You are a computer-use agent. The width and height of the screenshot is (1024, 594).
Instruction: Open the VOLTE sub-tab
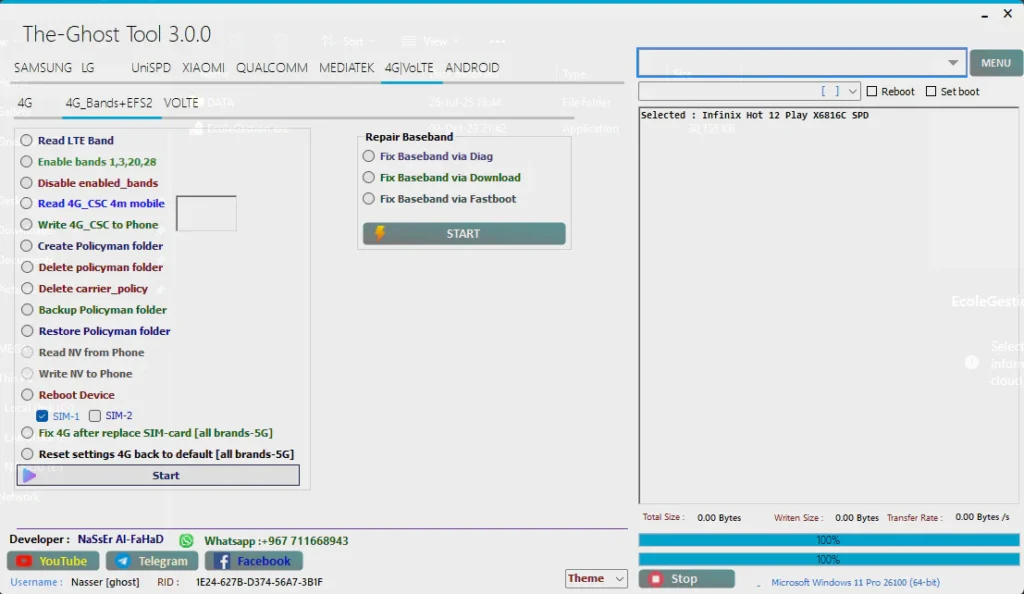tap(181, 103)
